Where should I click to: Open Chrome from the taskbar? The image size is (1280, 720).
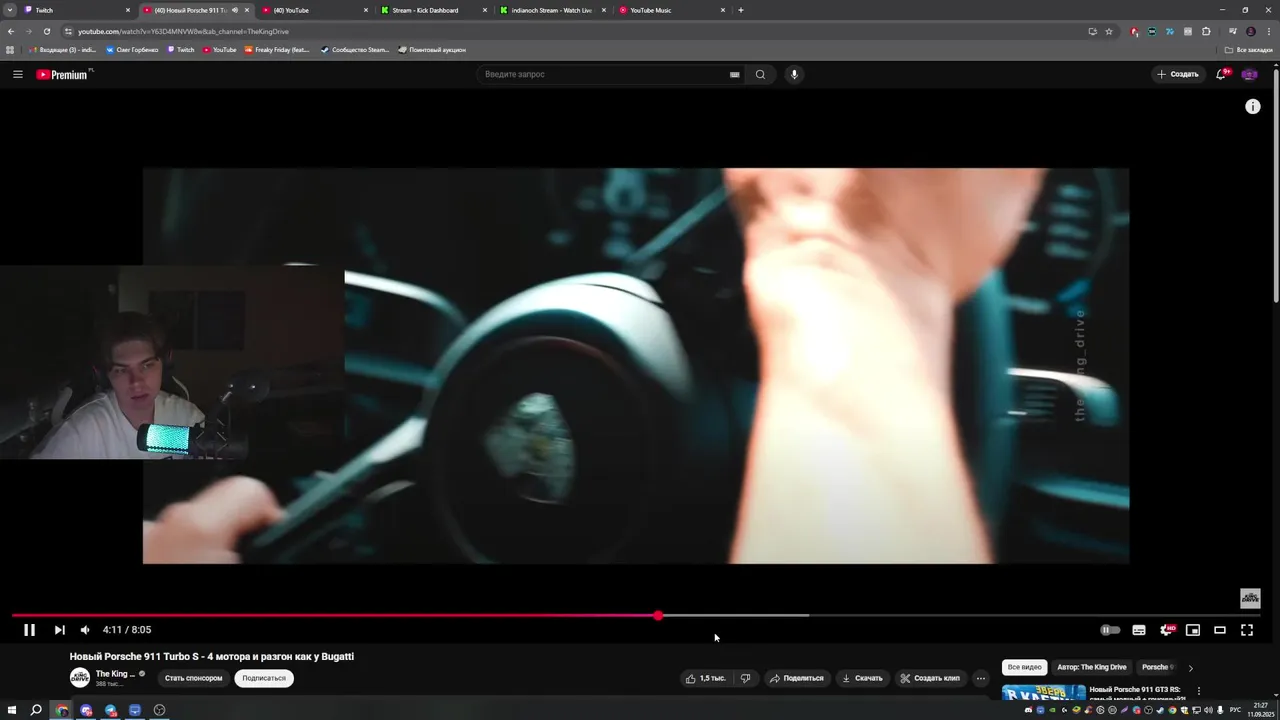(62, 710)
